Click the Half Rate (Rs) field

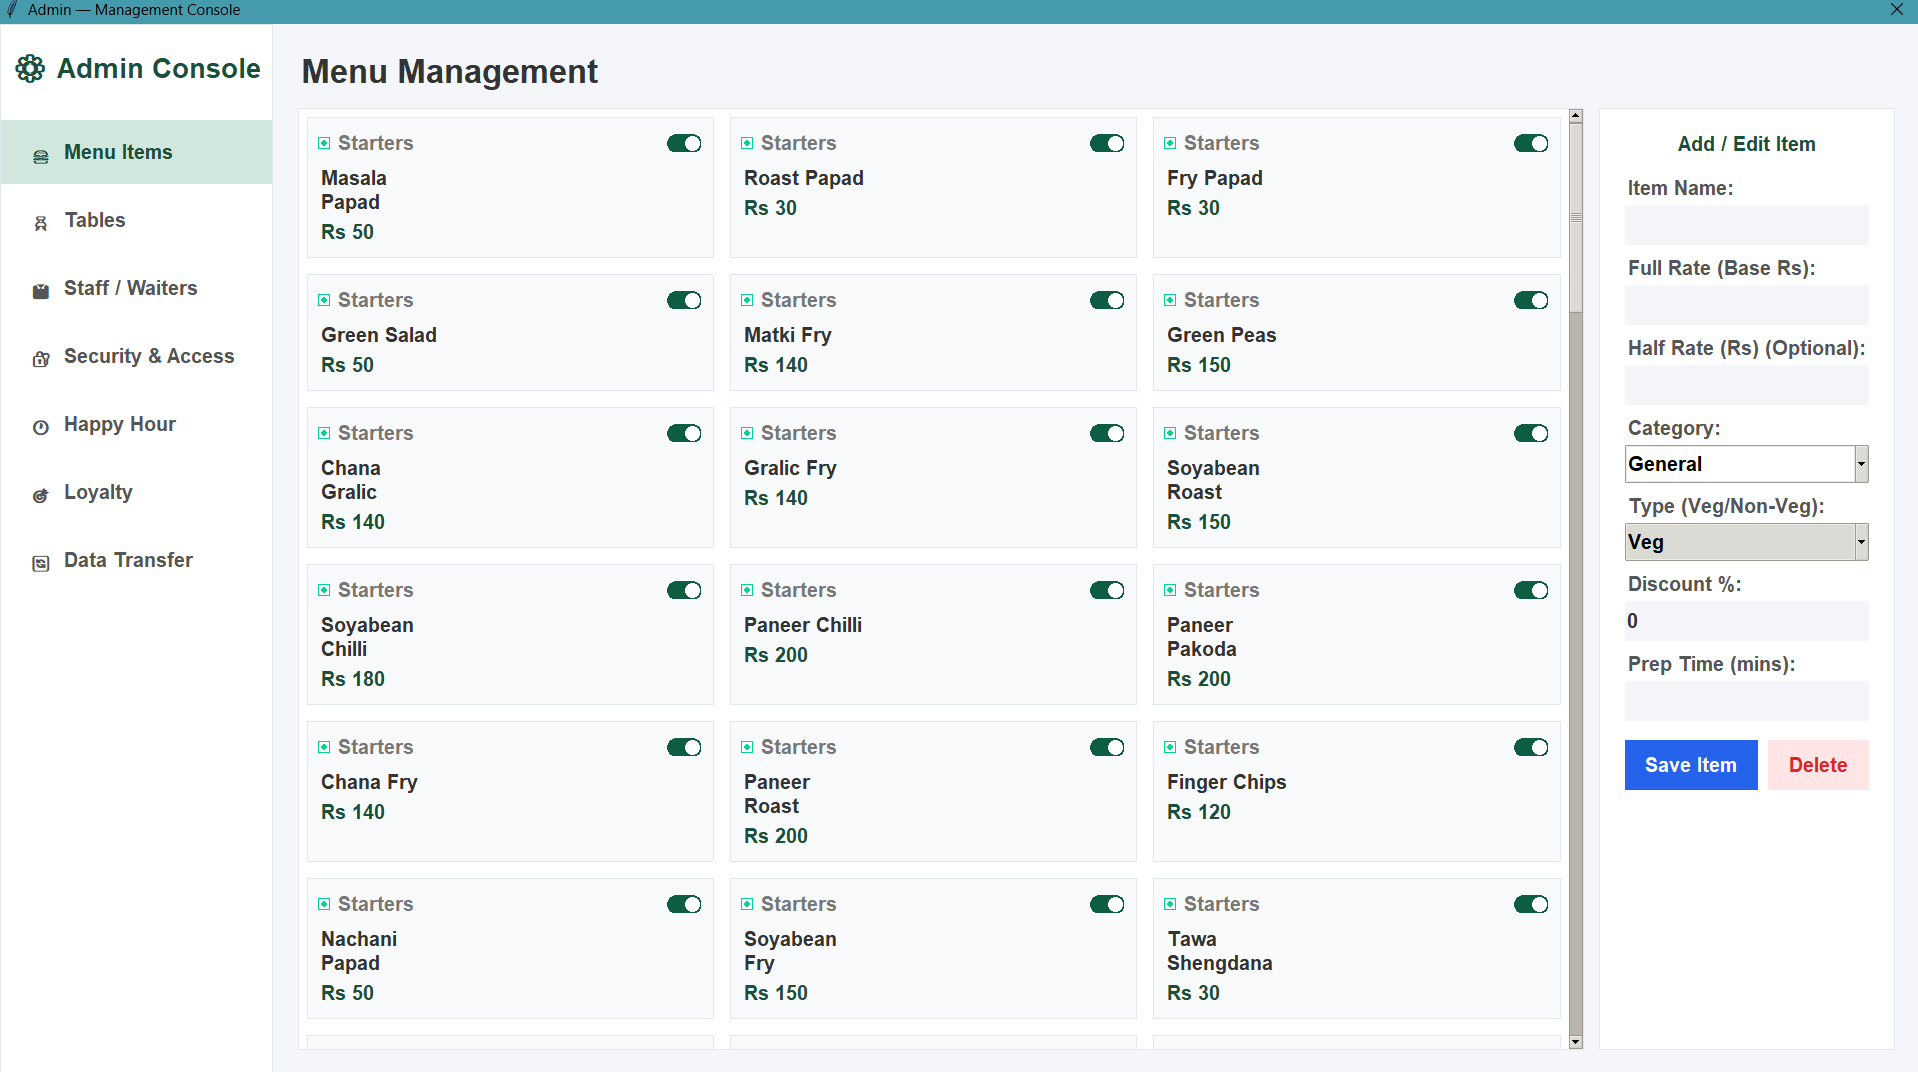(1746, 385)
